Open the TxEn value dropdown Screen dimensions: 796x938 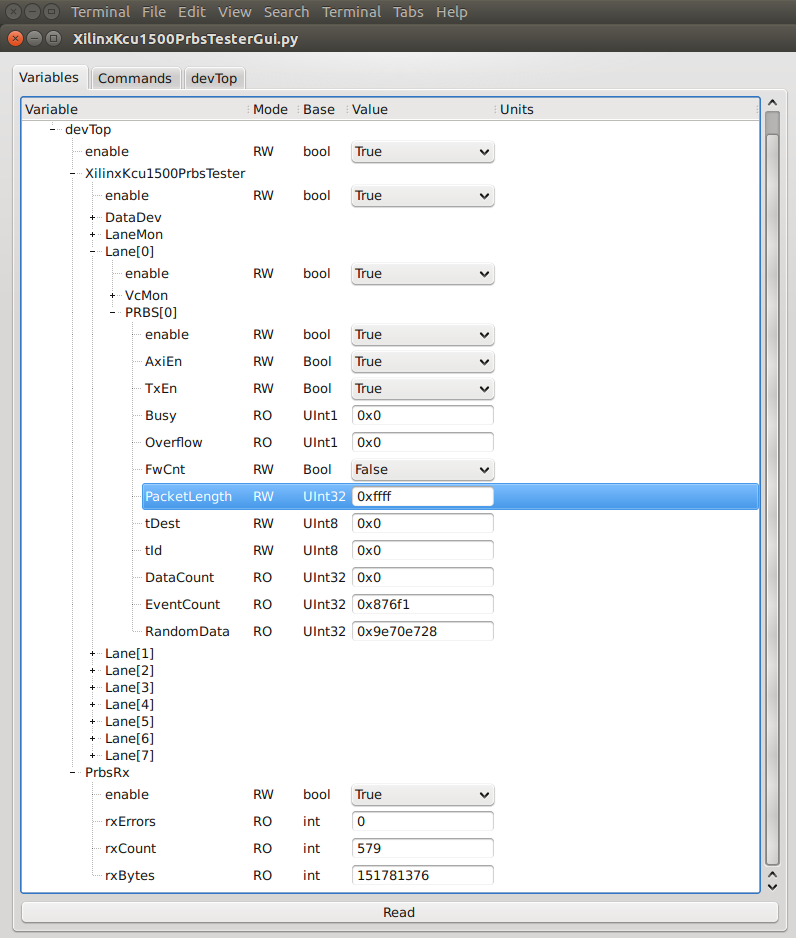point(422,389)
